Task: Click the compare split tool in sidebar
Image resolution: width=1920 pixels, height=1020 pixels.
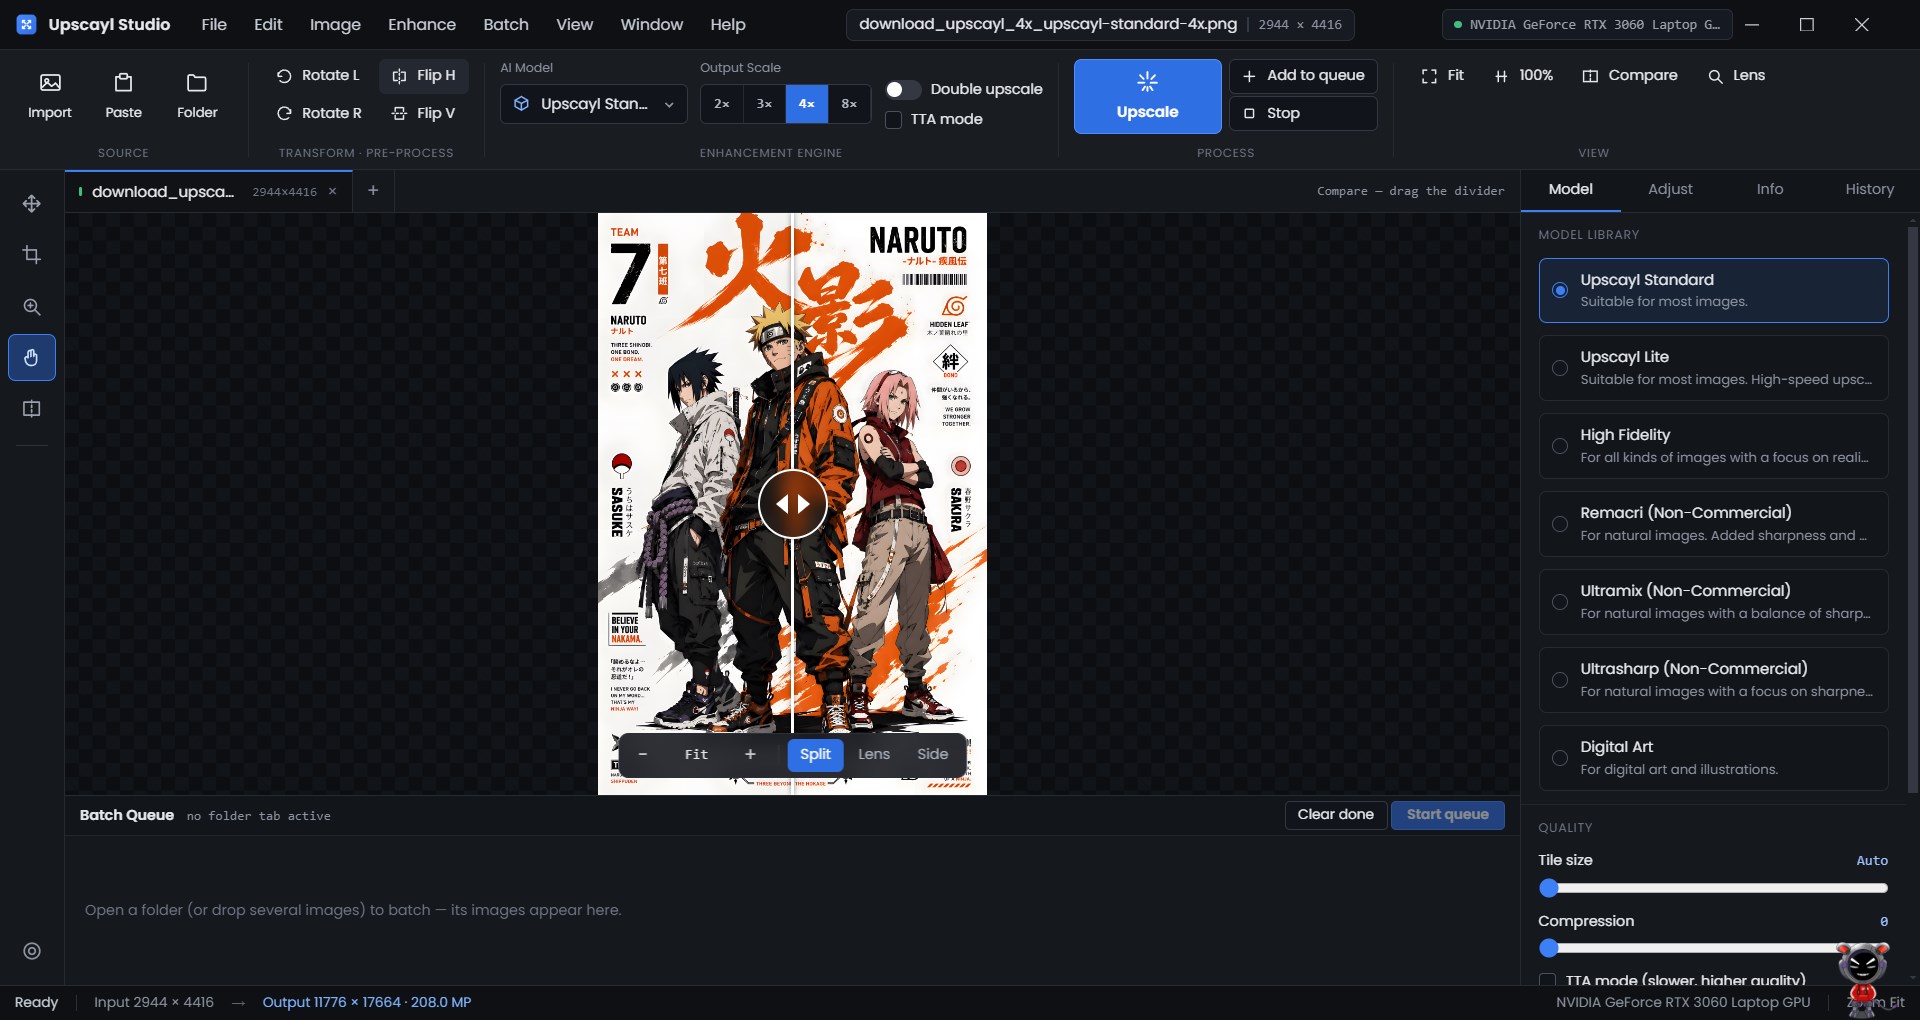Action: (x=32, y=409)
